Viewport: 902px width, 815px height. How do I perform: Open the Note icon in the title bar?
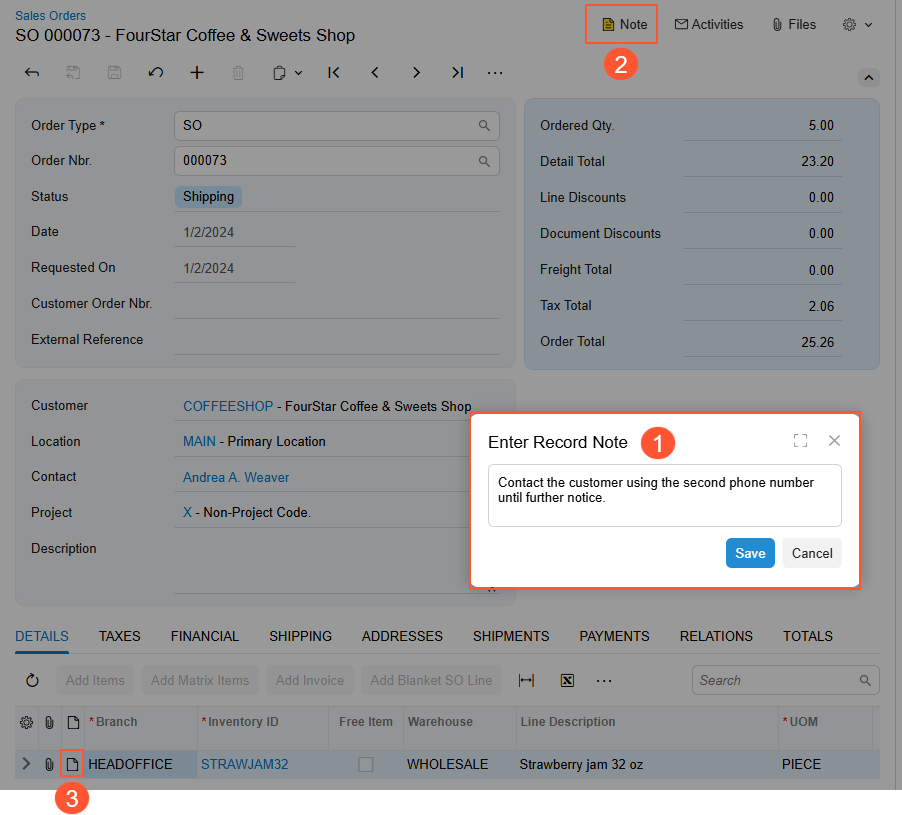click(x=624, y=24)
